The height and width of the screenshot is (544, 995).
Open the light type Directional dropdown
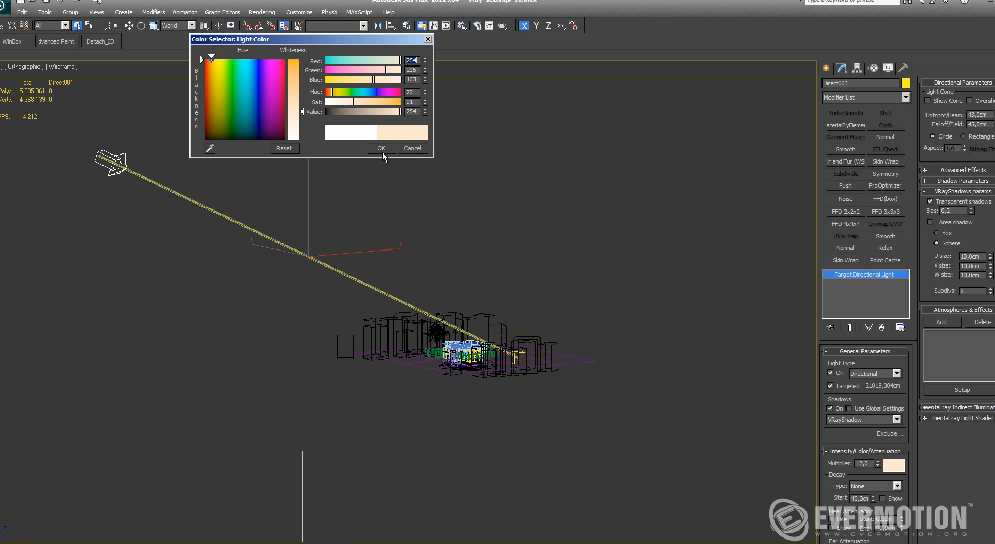click(x=874, y=373)
